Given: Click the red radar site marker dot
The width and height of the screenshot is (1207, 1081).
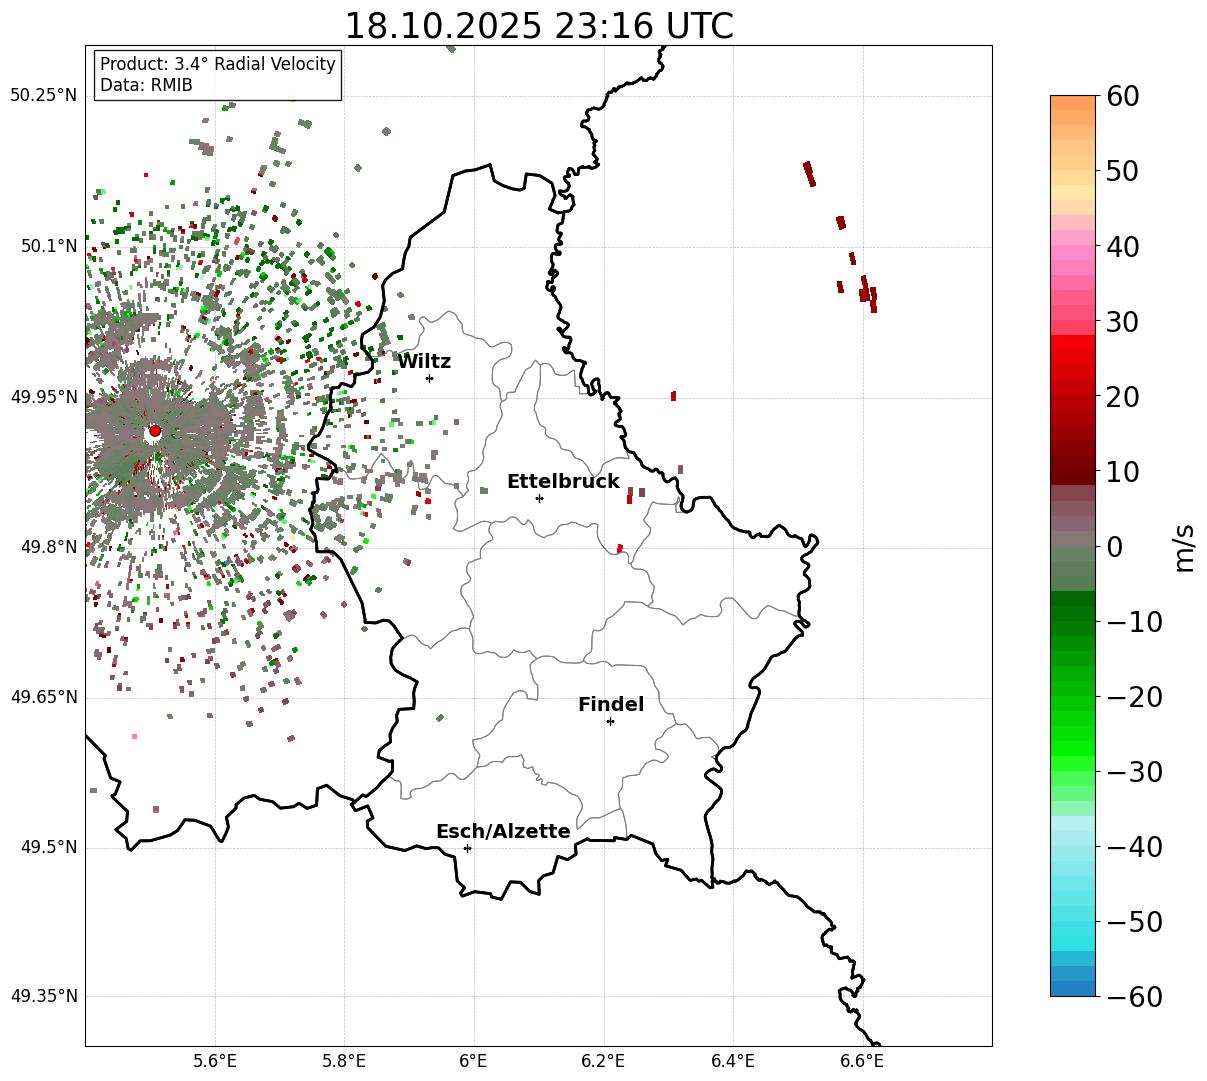Looking at the screenshot, I should [154, 431].
